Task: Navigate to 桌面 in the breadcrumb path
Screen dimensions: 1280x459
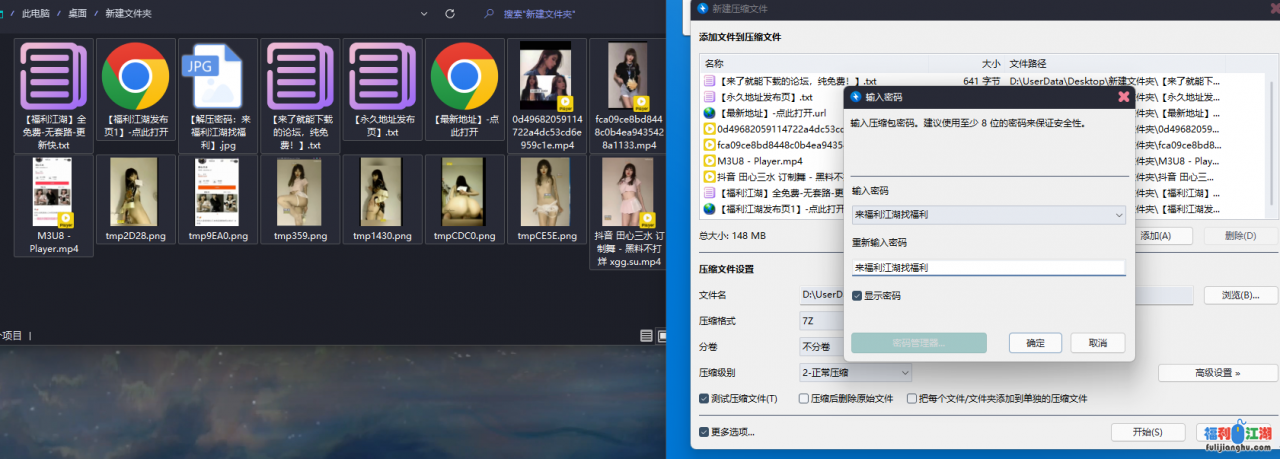Action: coord(77,14)
